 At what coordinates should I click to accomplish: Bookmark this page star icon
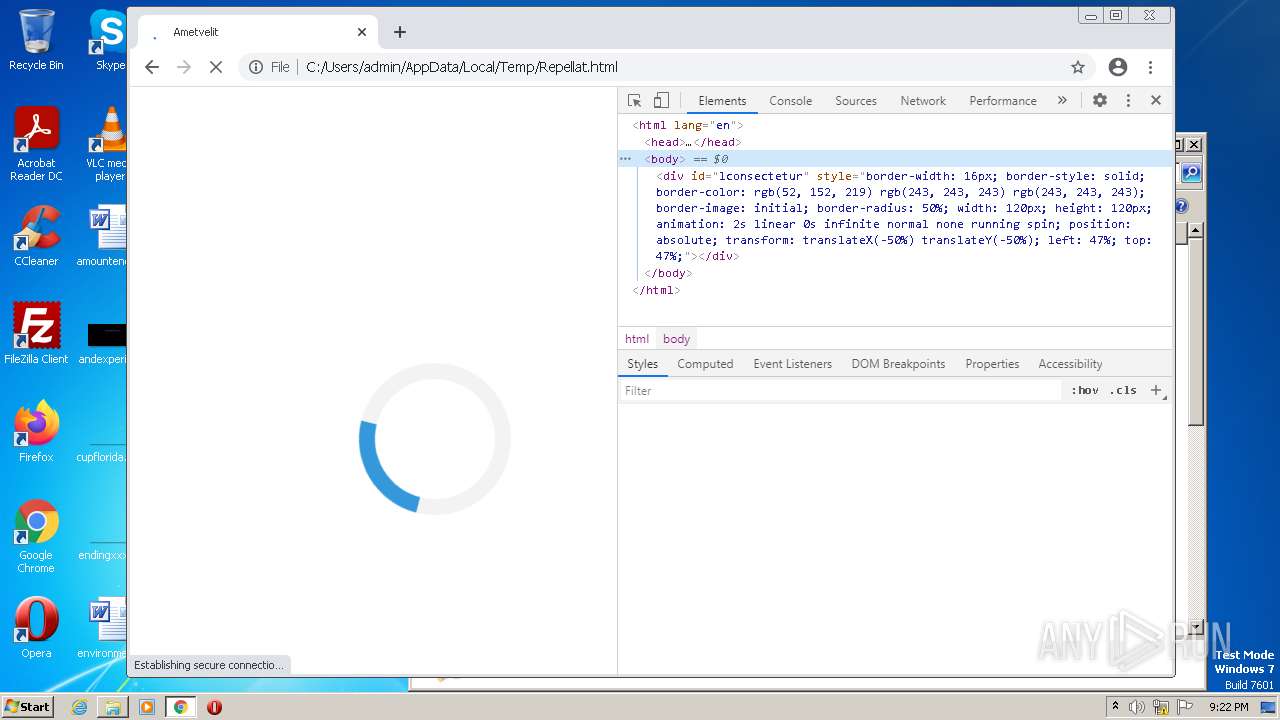pos(1078,67)
